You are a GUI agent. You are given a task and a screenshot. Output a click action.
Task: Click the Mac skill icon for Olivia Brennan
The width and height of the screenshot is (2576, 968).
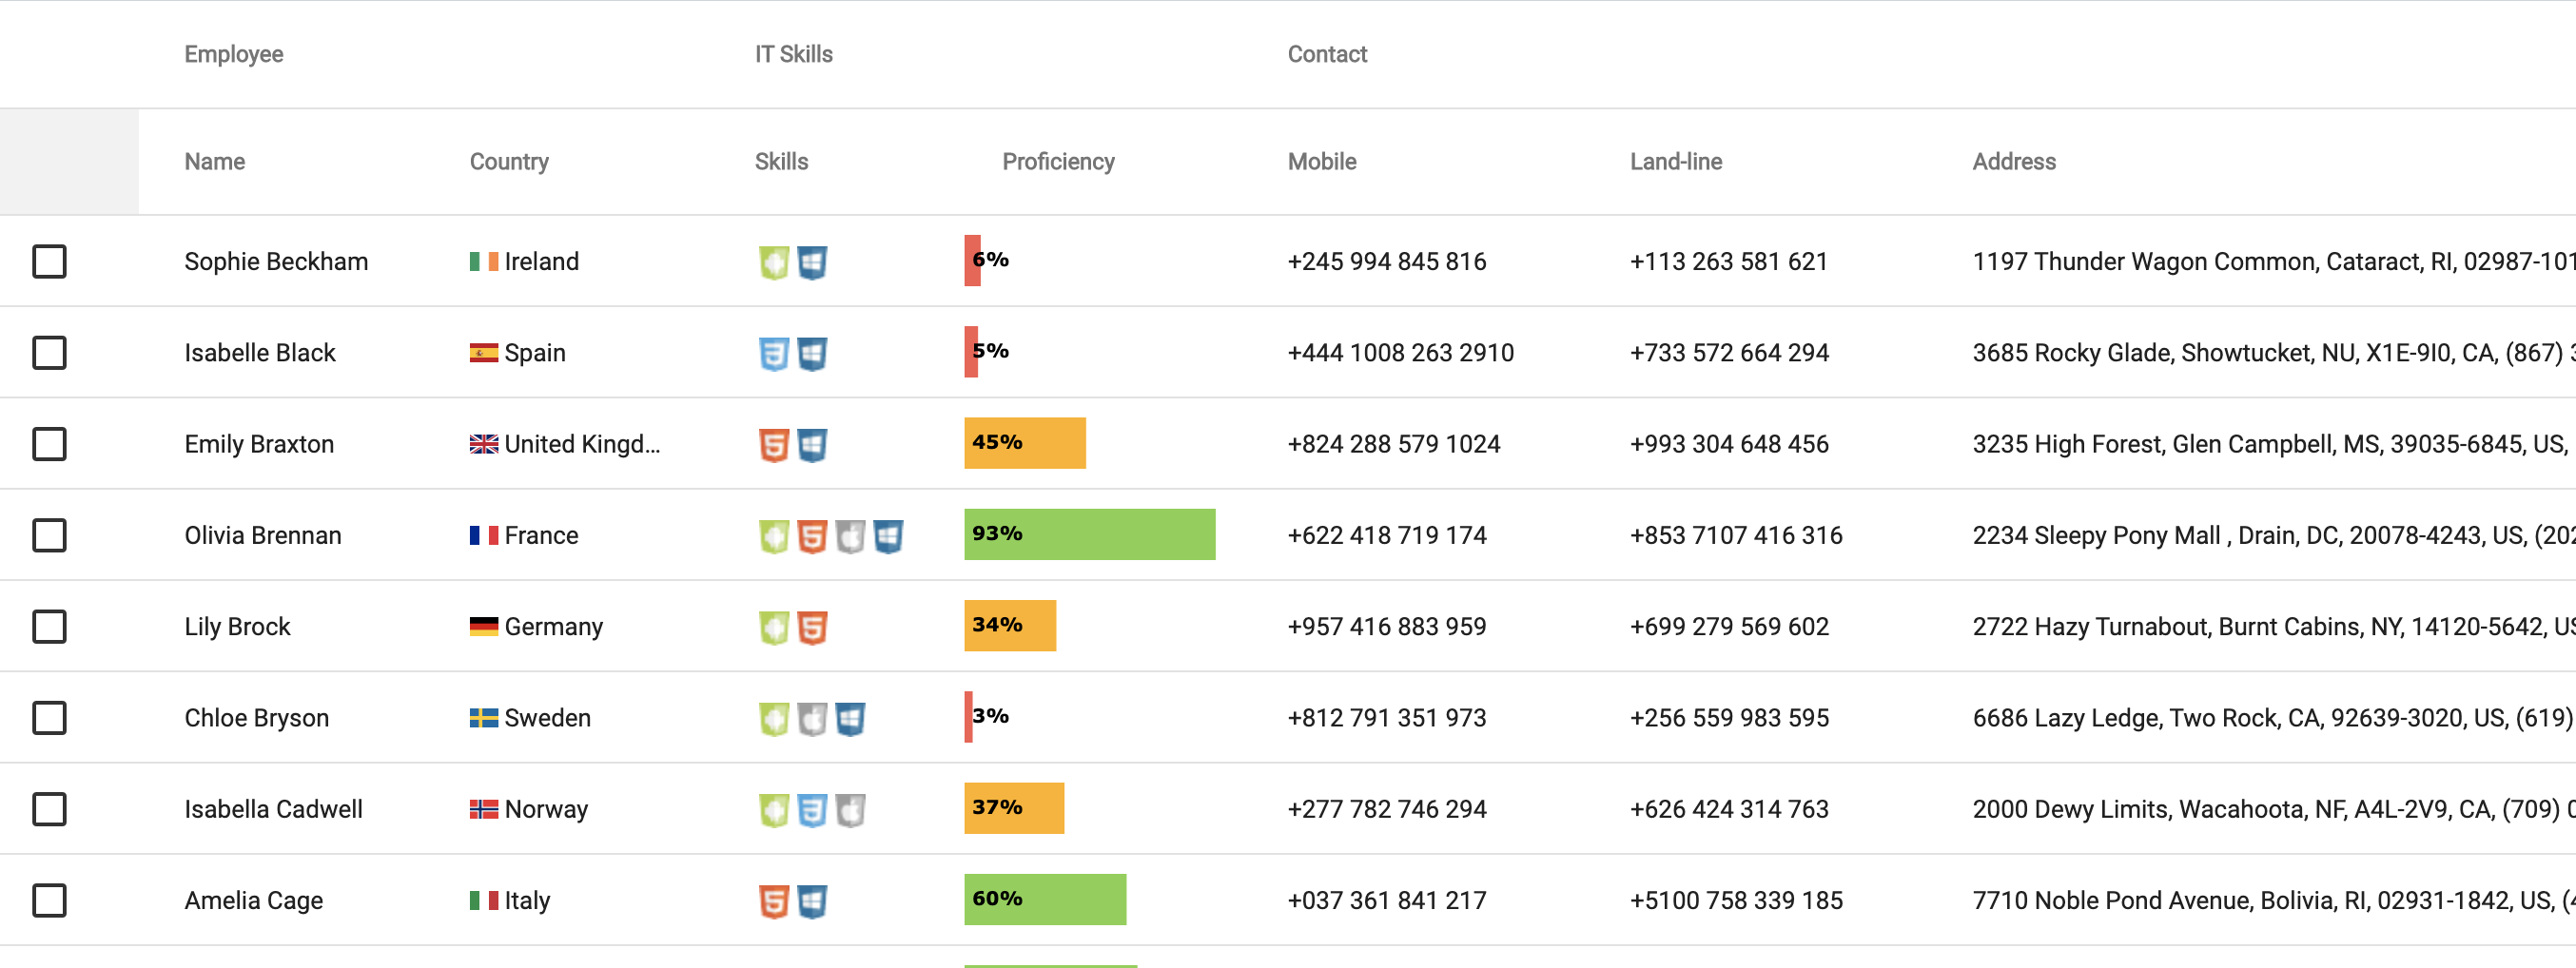click(x=850, y=536)
